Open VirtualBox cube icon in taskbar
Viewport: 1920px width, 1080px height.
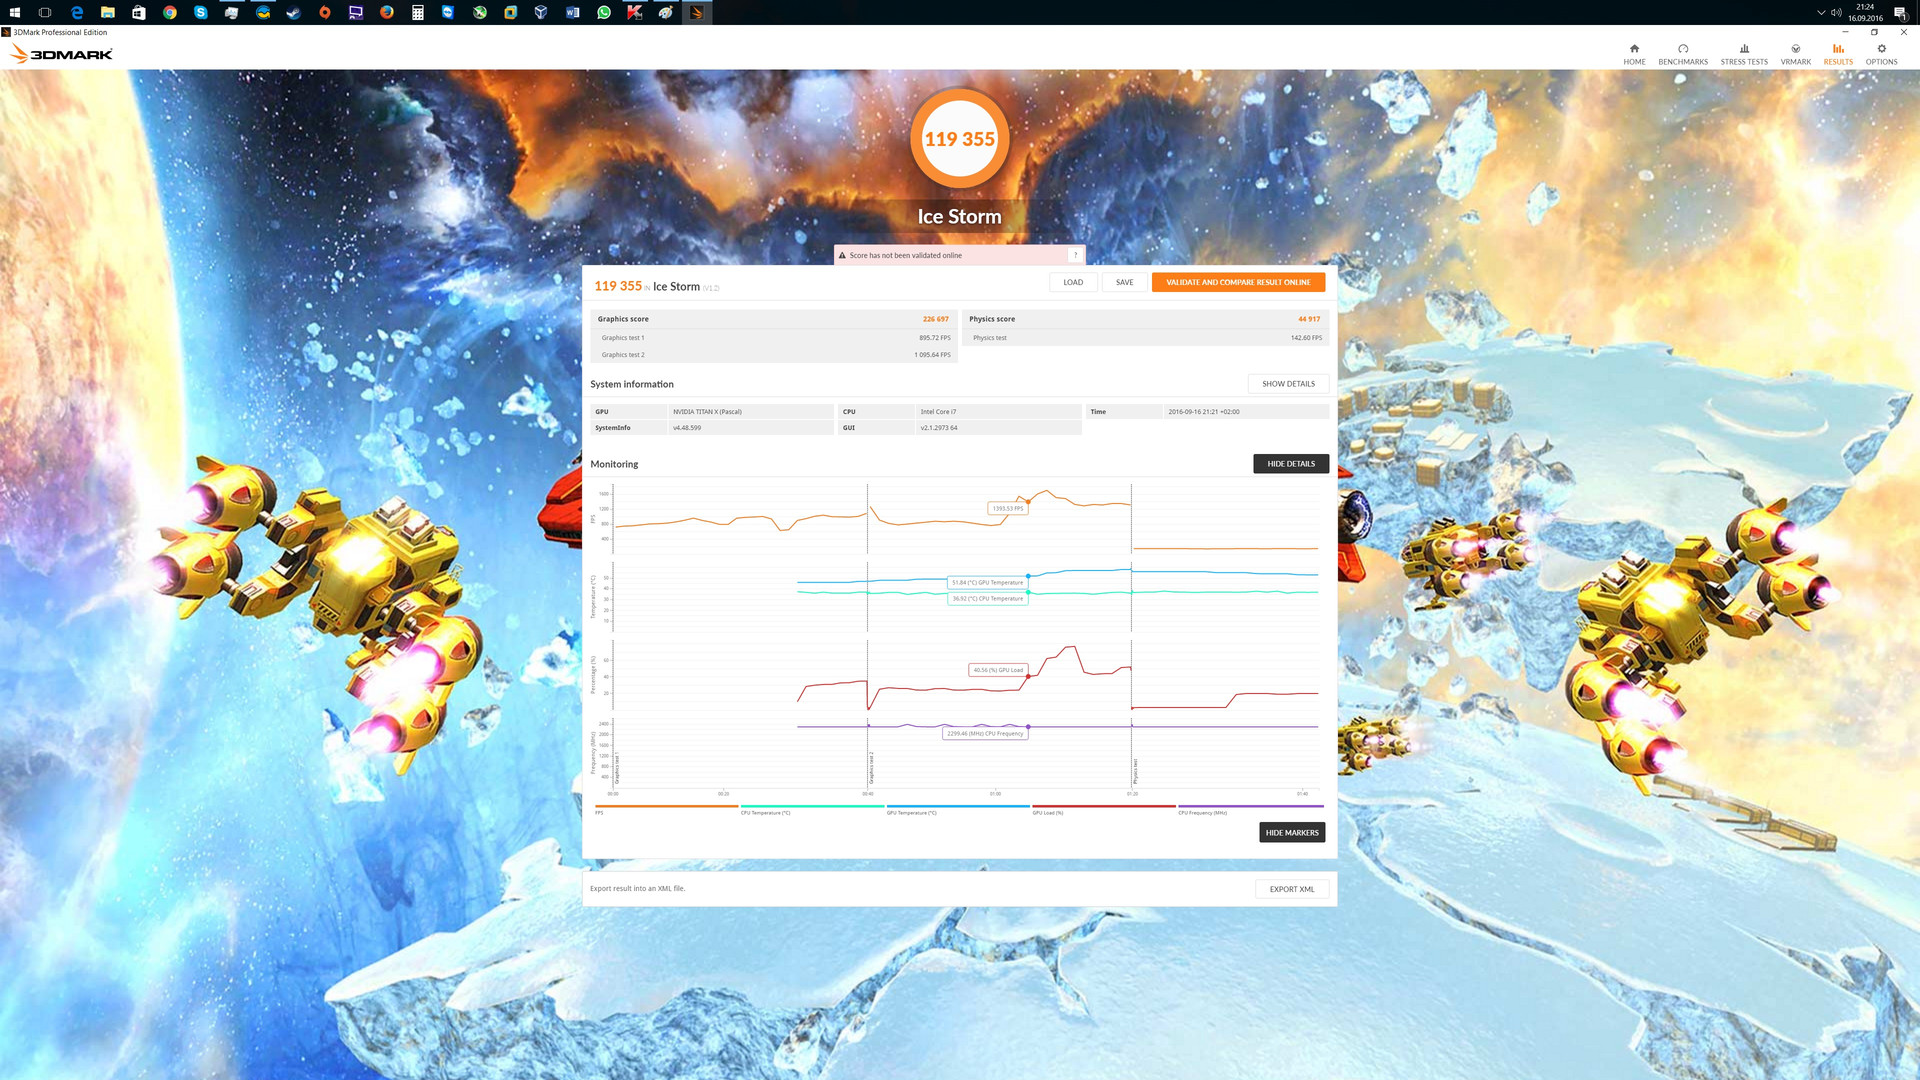541,12
